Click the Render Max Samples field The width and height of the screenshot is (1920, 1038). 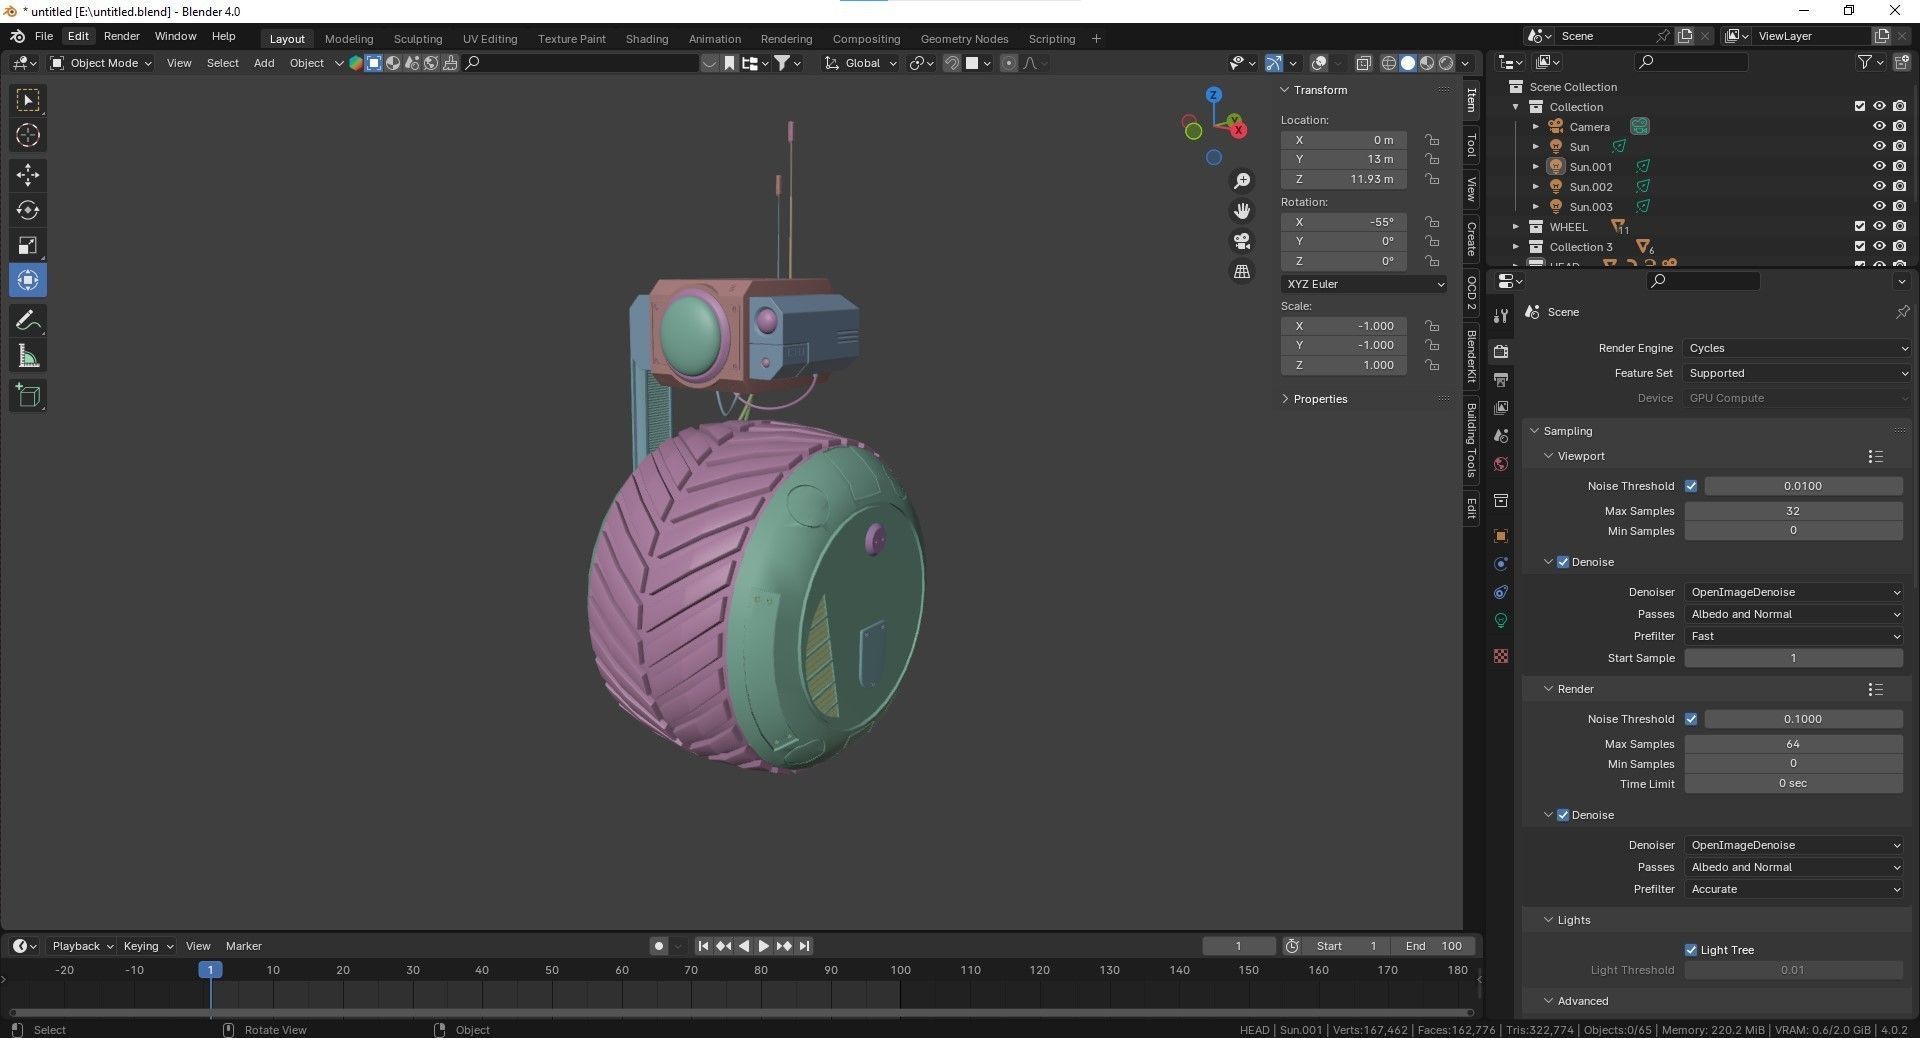click(x=1794, y=744)
